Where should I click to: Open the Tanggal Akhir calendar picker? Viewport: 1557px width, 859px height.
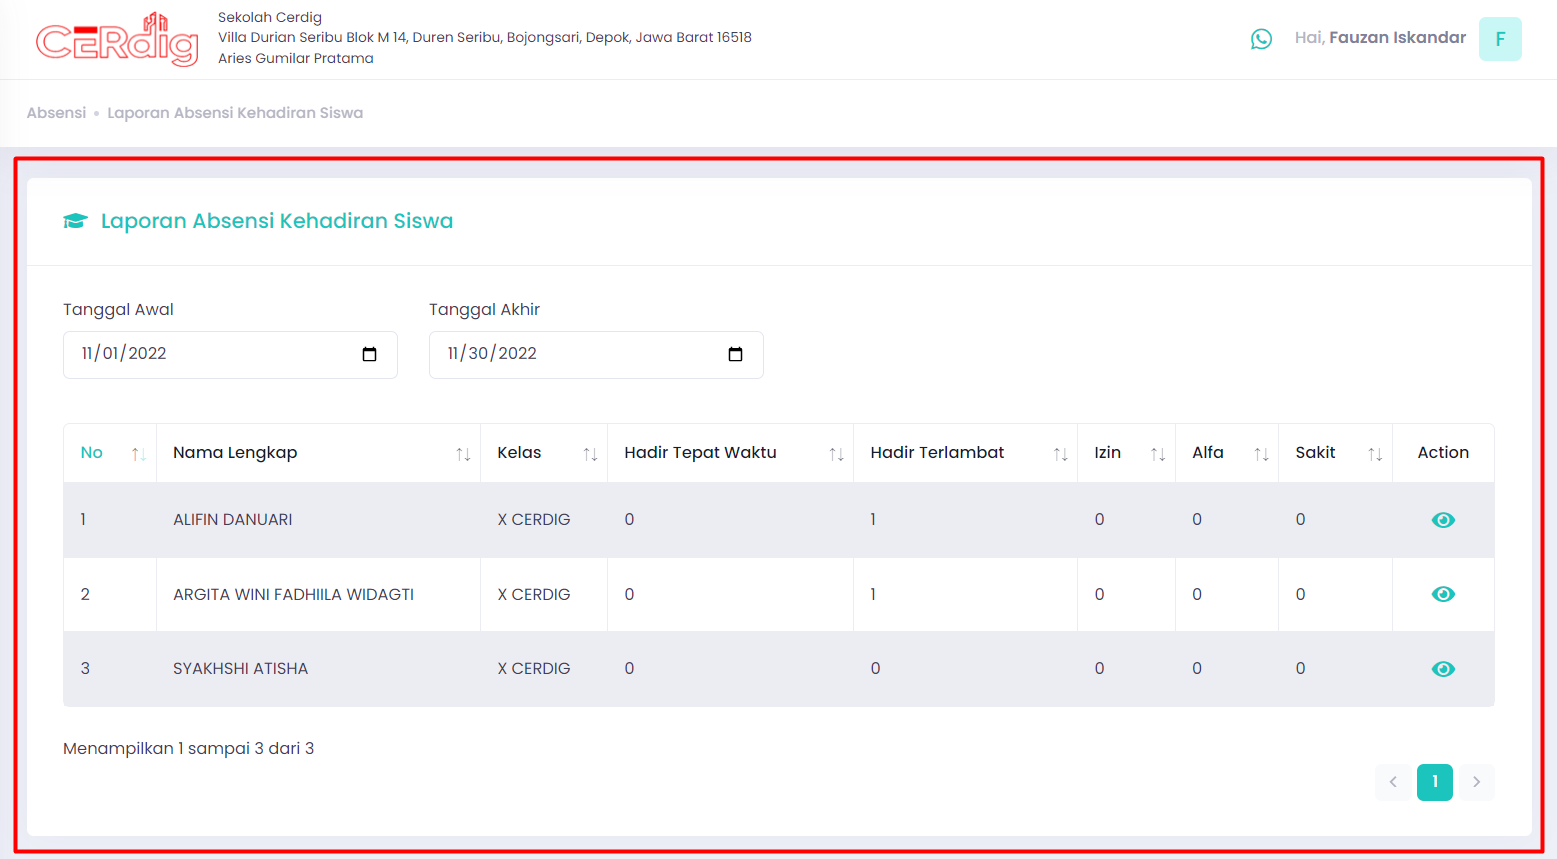pyautogui.click(x=735, y=354)
